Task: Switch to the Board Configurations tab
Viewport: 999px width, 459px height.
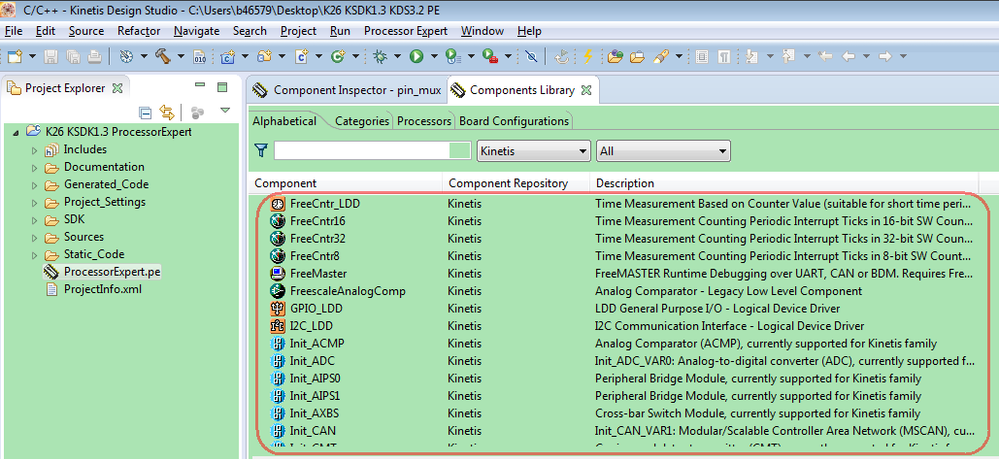Action: point(514,120)
